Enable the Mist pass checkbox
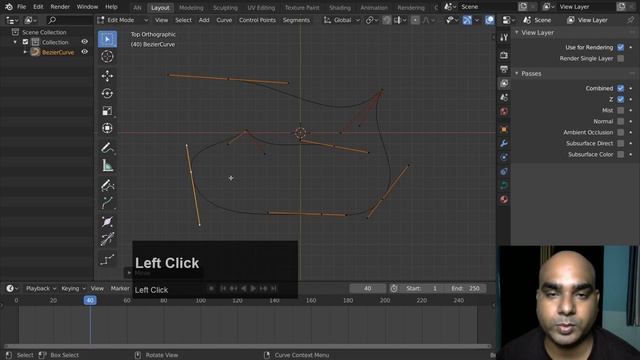 point(620,110)
